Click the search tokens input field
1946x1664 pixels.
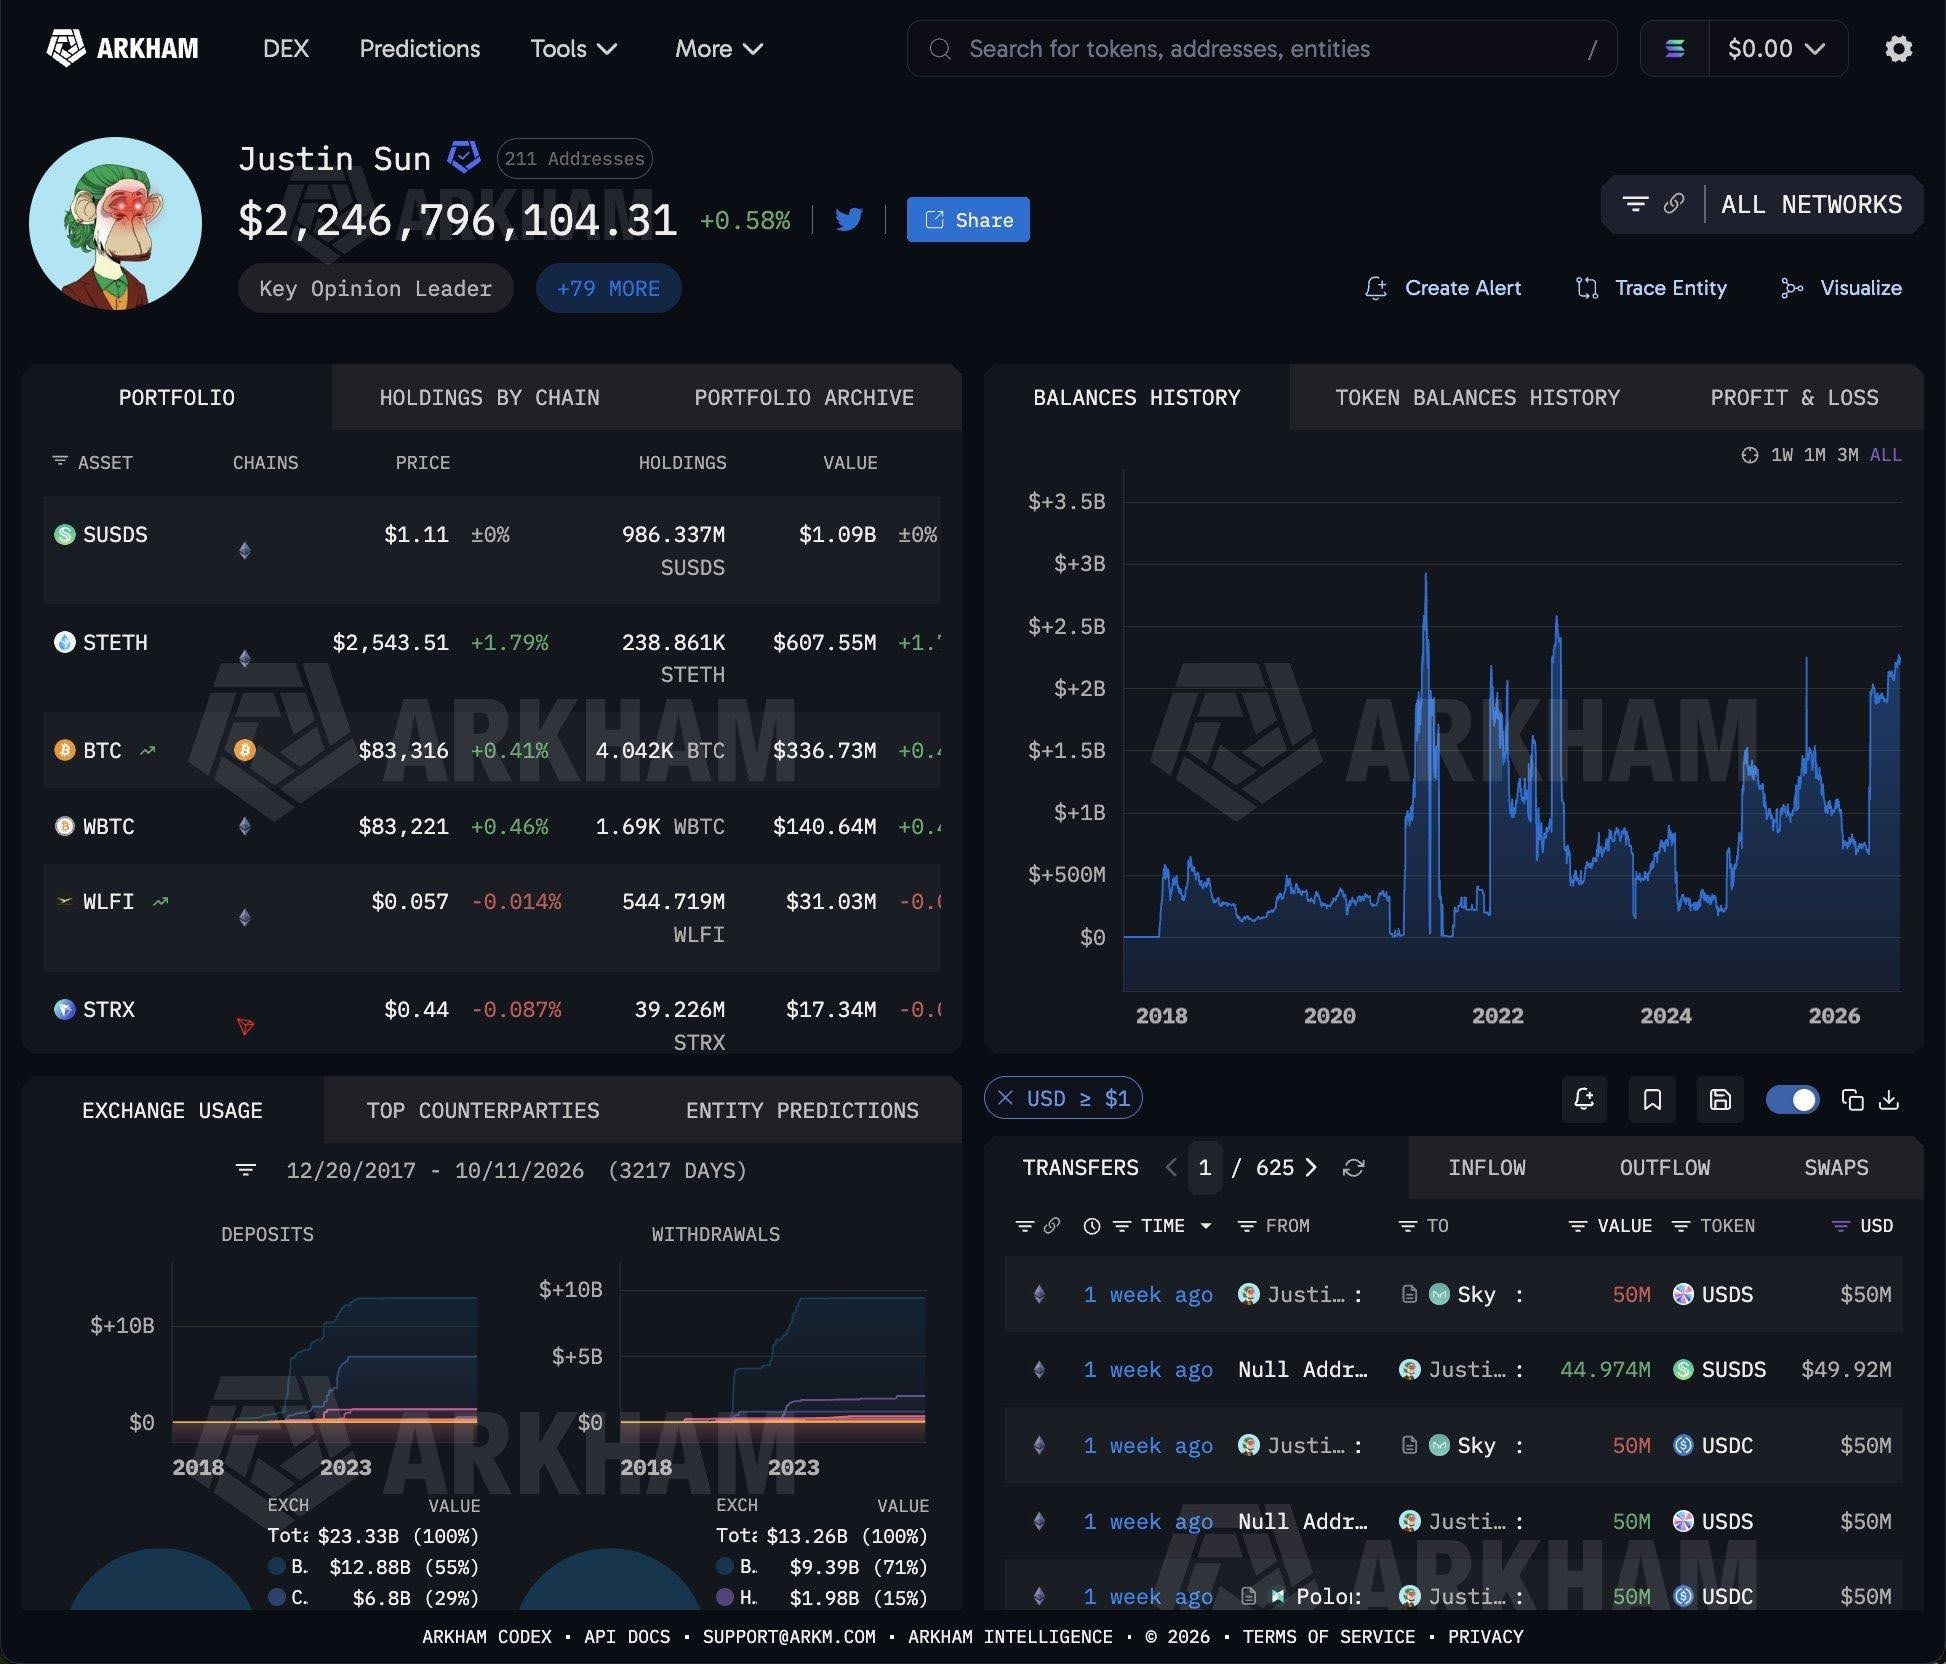pyautogui.click(x=1262, y=49)
